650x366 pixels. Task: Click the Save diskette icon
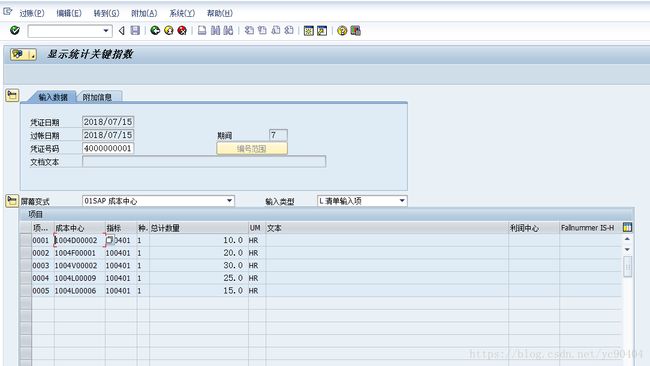click(135, 30)
